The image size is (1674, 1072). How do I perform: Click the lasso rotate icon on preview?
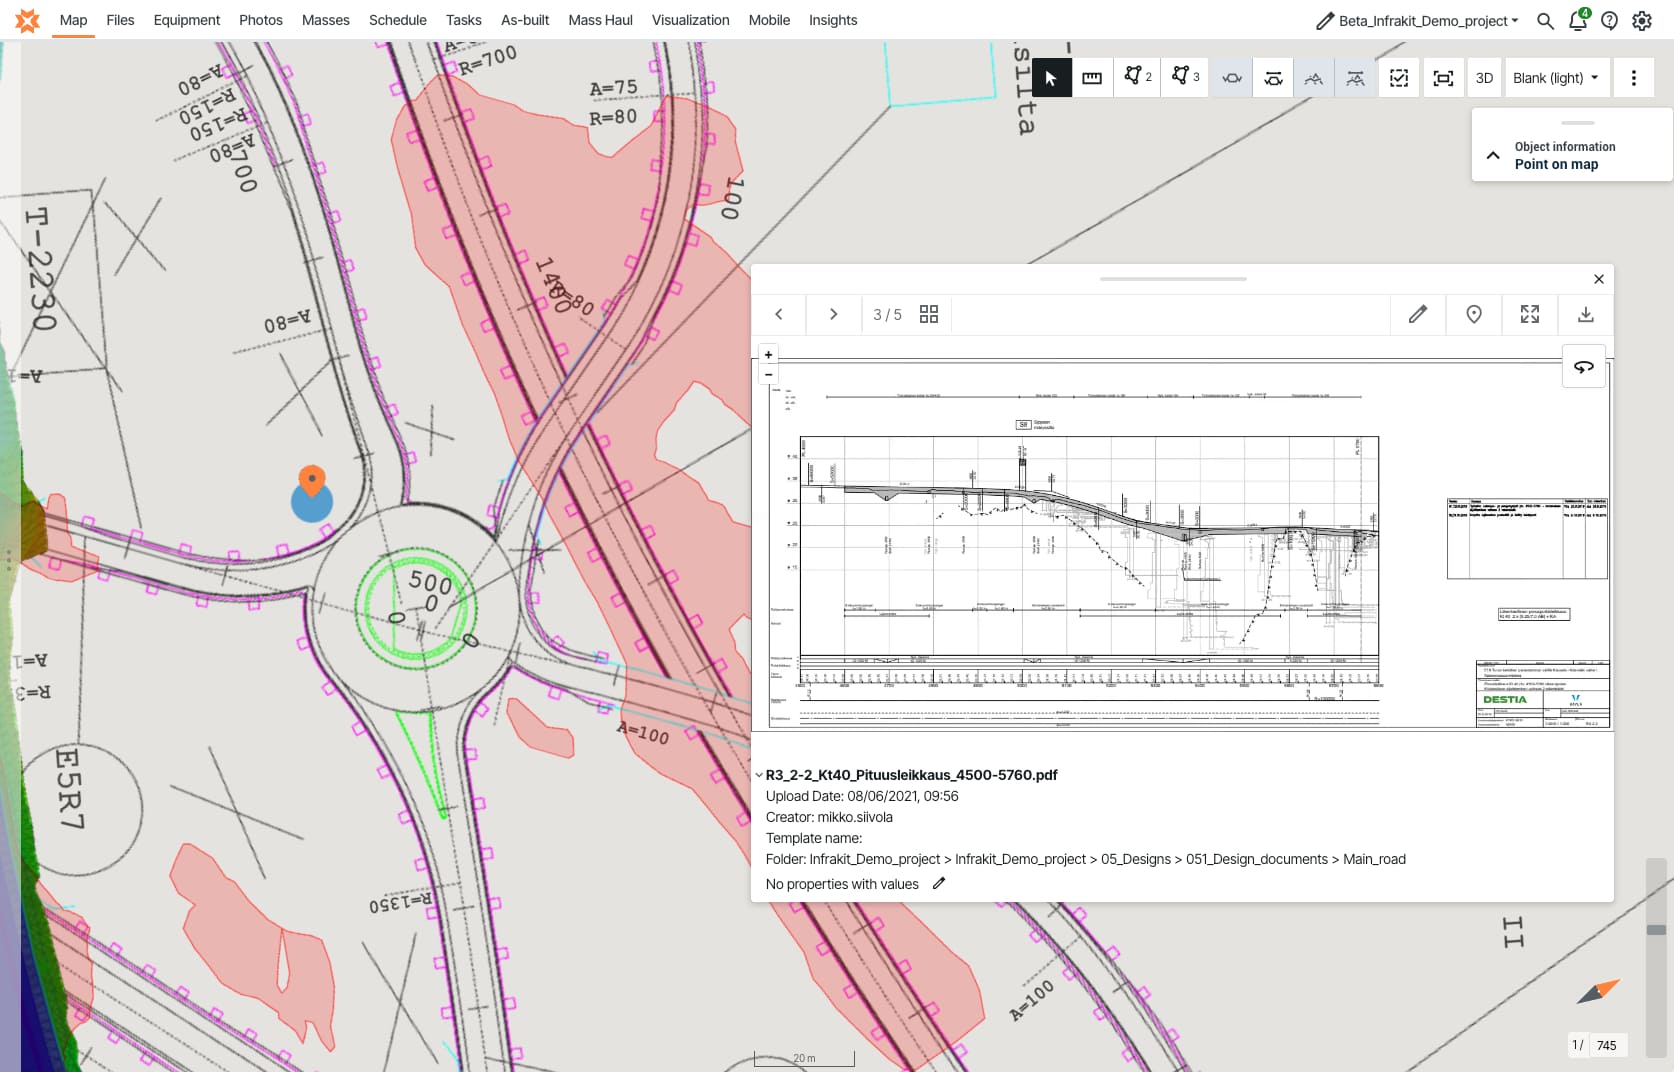point(1584,367)
